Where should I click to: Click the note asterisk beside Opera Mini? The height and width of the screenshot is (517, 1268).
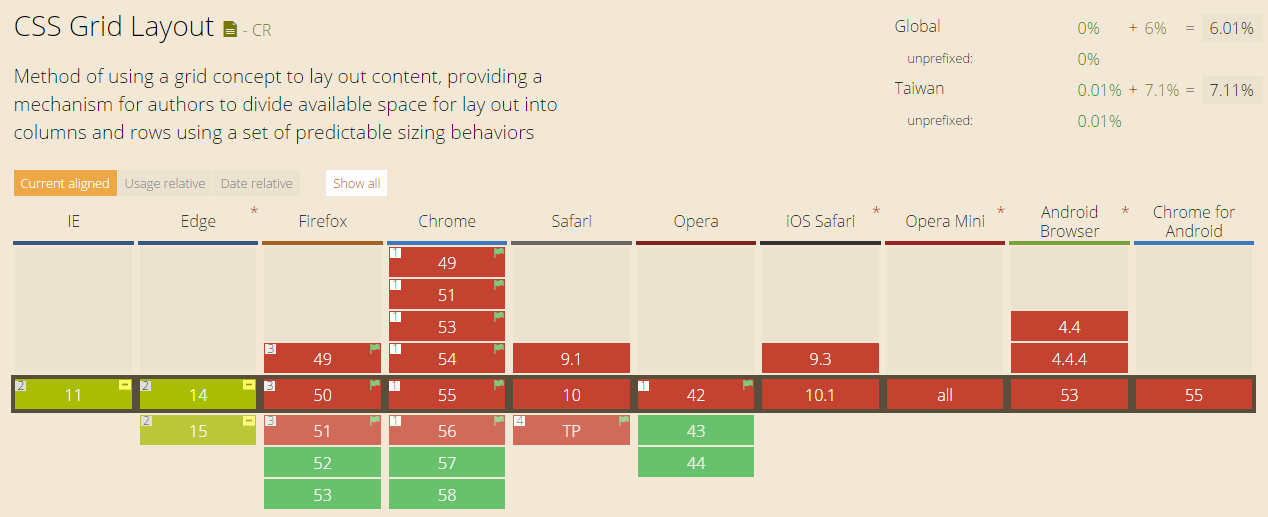(1001, 212)
